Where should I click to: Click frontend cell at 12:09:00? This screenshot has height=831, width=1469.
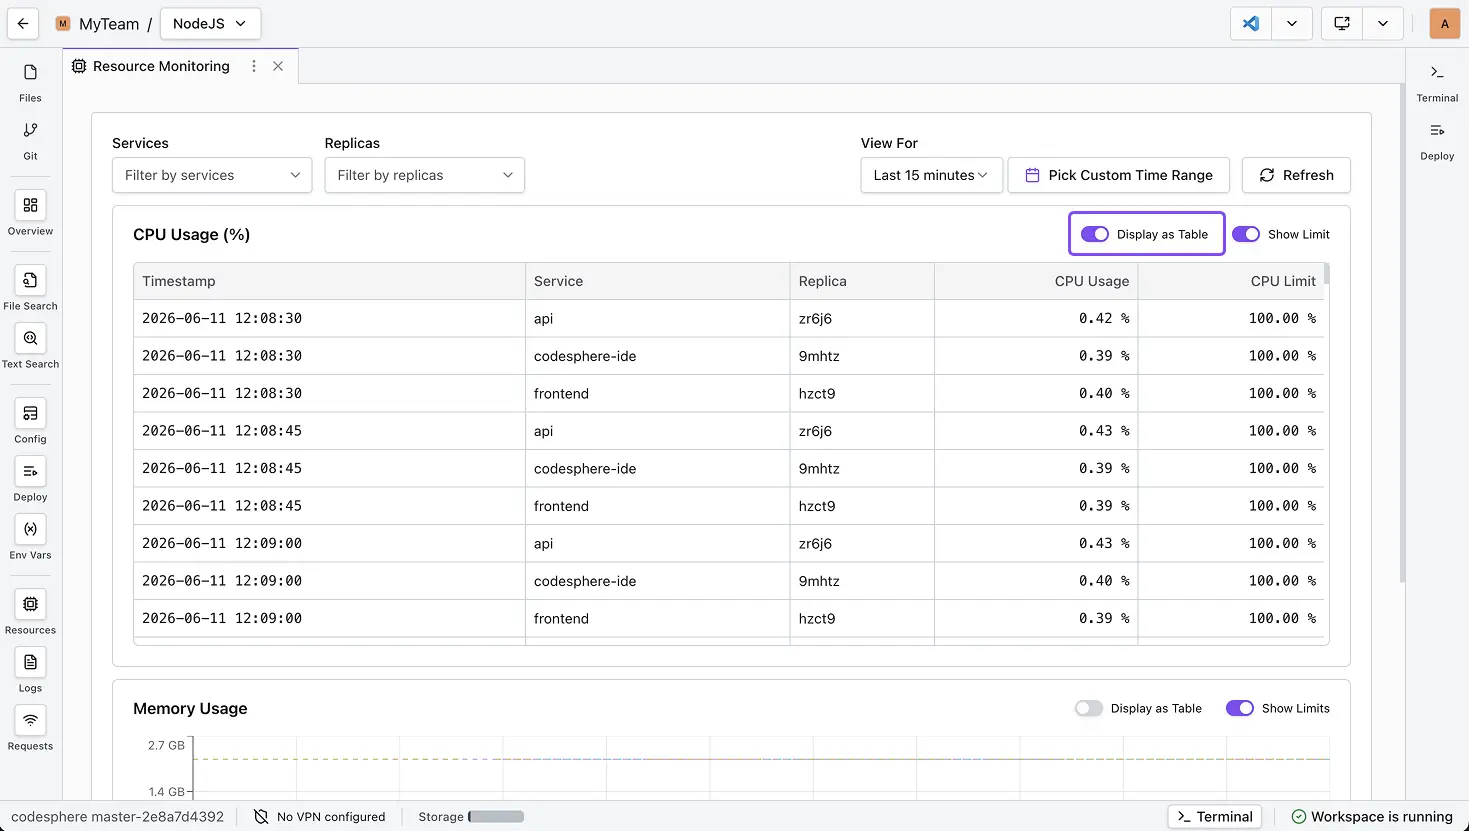657,618
